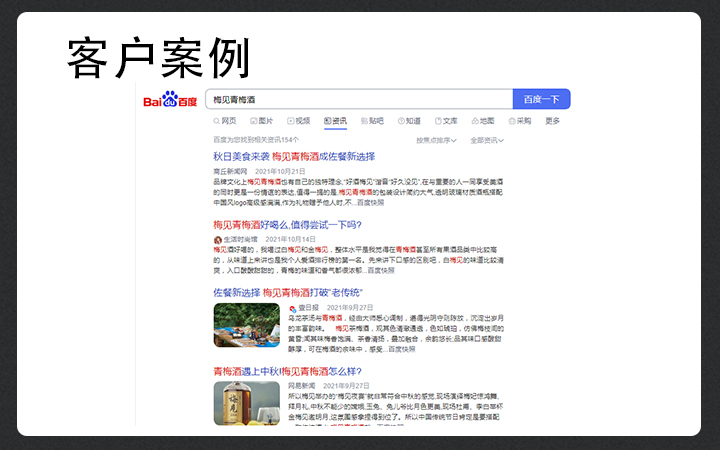Select the 资讯 tab

(x=335, y=121)
